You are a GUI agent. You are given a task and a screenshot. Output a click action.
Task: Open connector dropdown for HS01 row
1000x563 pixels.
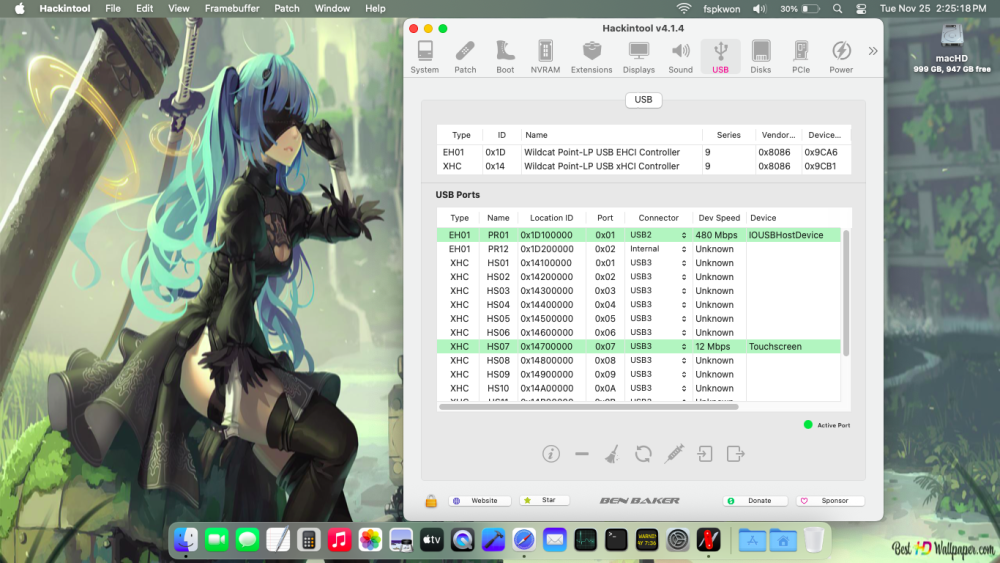(658, 263)
